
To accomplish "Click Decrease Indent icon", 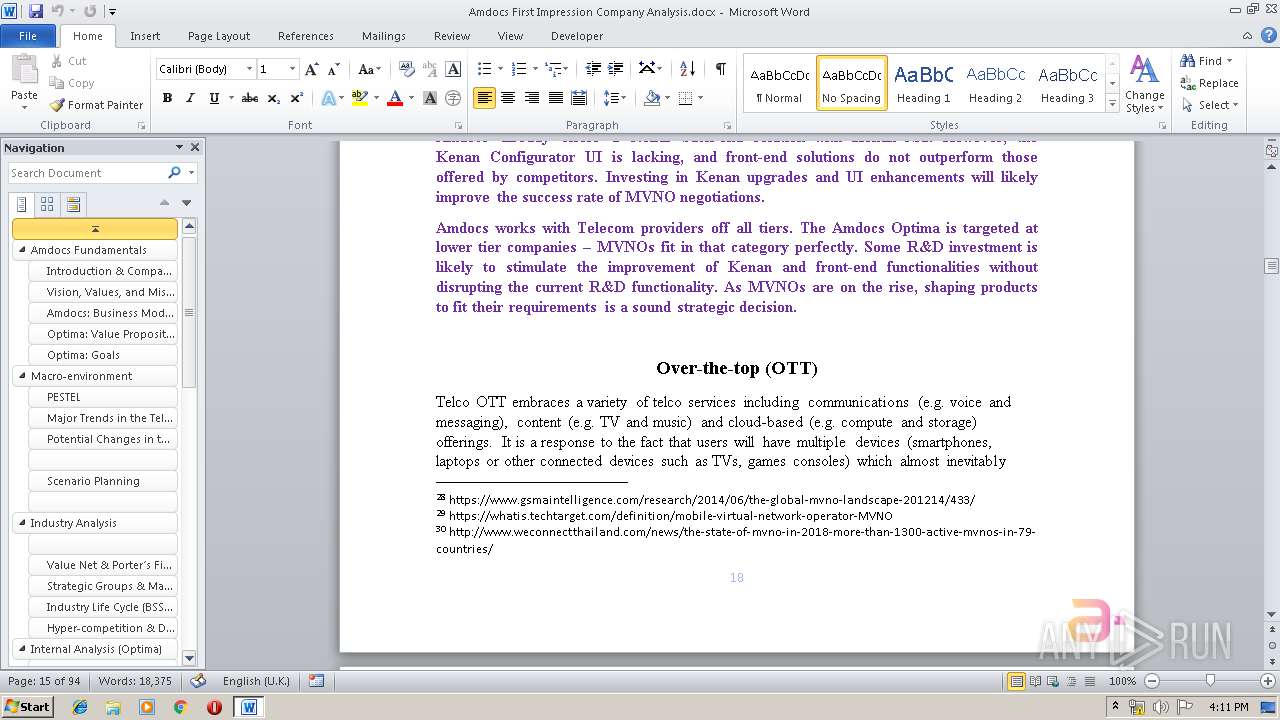I will point(593,69).
